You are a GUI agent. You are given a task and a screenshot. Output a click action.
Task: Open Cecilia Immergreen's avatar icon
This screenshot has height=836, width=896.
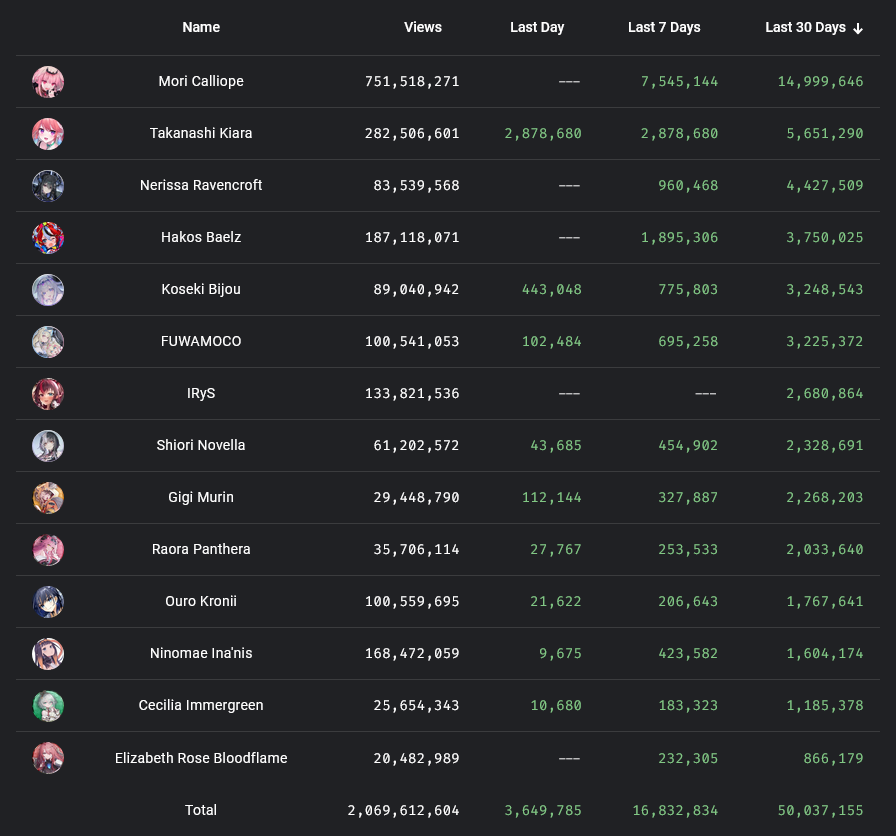click(48, 706)
